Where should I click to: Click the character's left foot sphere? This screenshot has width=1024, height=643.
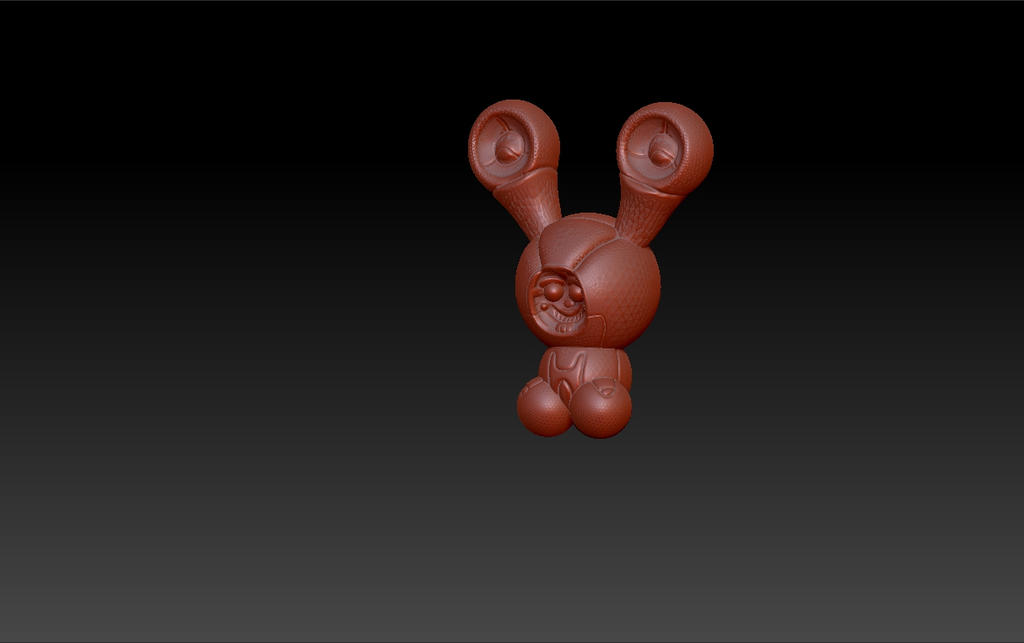click(597, 410)
